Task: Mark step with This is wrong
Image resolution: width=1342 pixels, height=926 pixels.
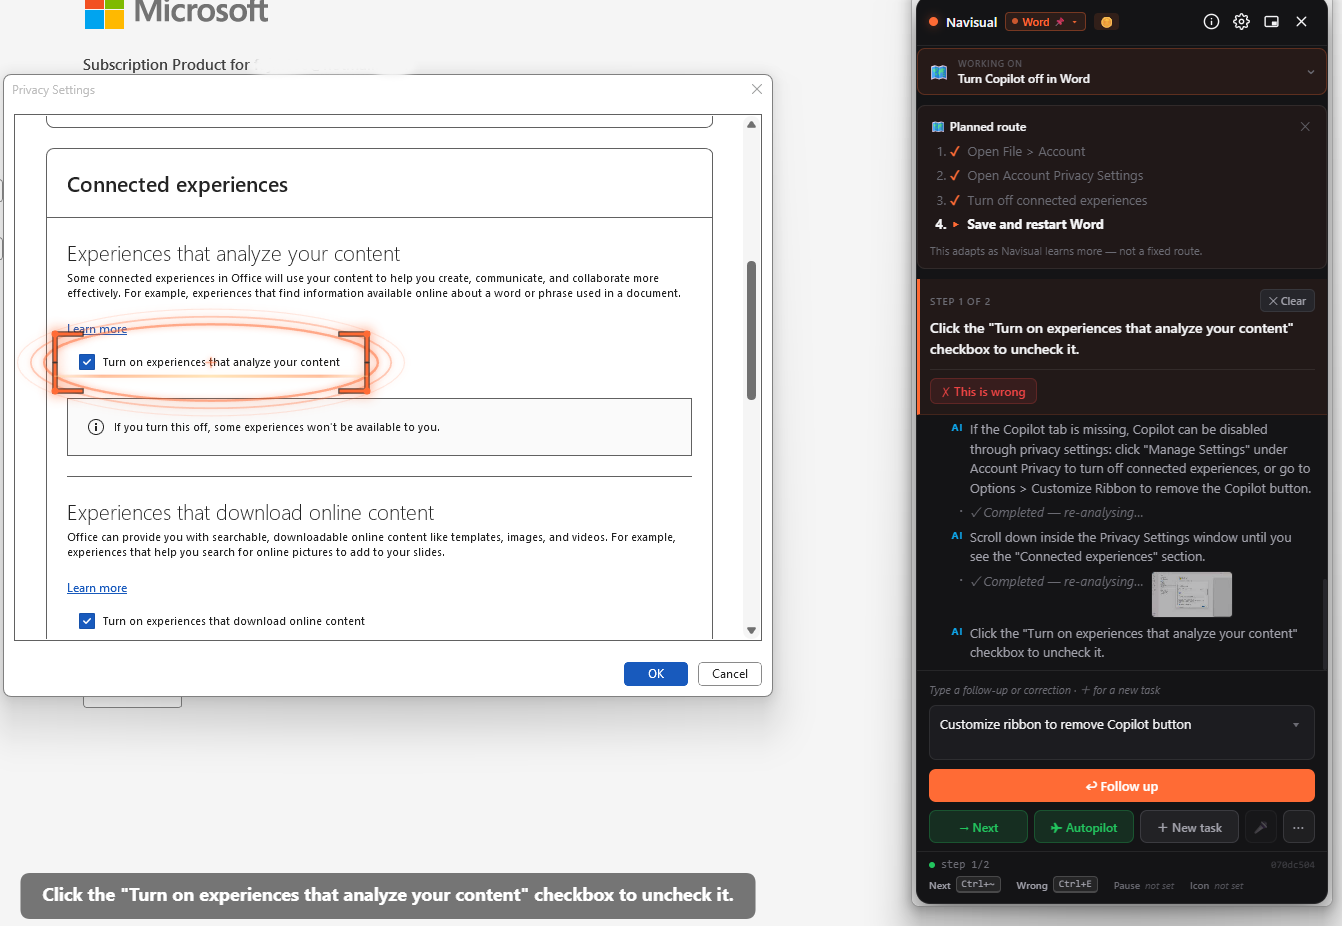Action: tap(983, 392)
